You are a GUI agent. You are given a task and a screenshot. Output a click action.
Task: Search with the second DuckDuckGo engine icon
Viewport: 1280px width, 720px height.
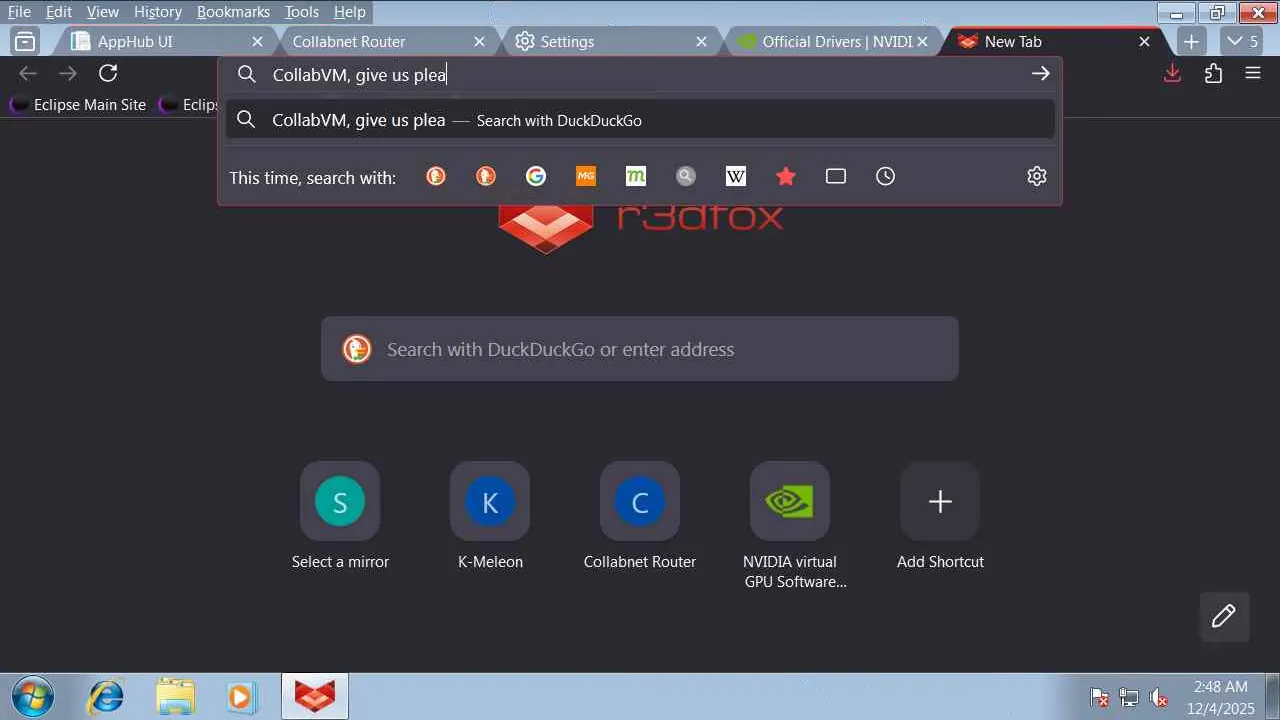tap(486, 176)
